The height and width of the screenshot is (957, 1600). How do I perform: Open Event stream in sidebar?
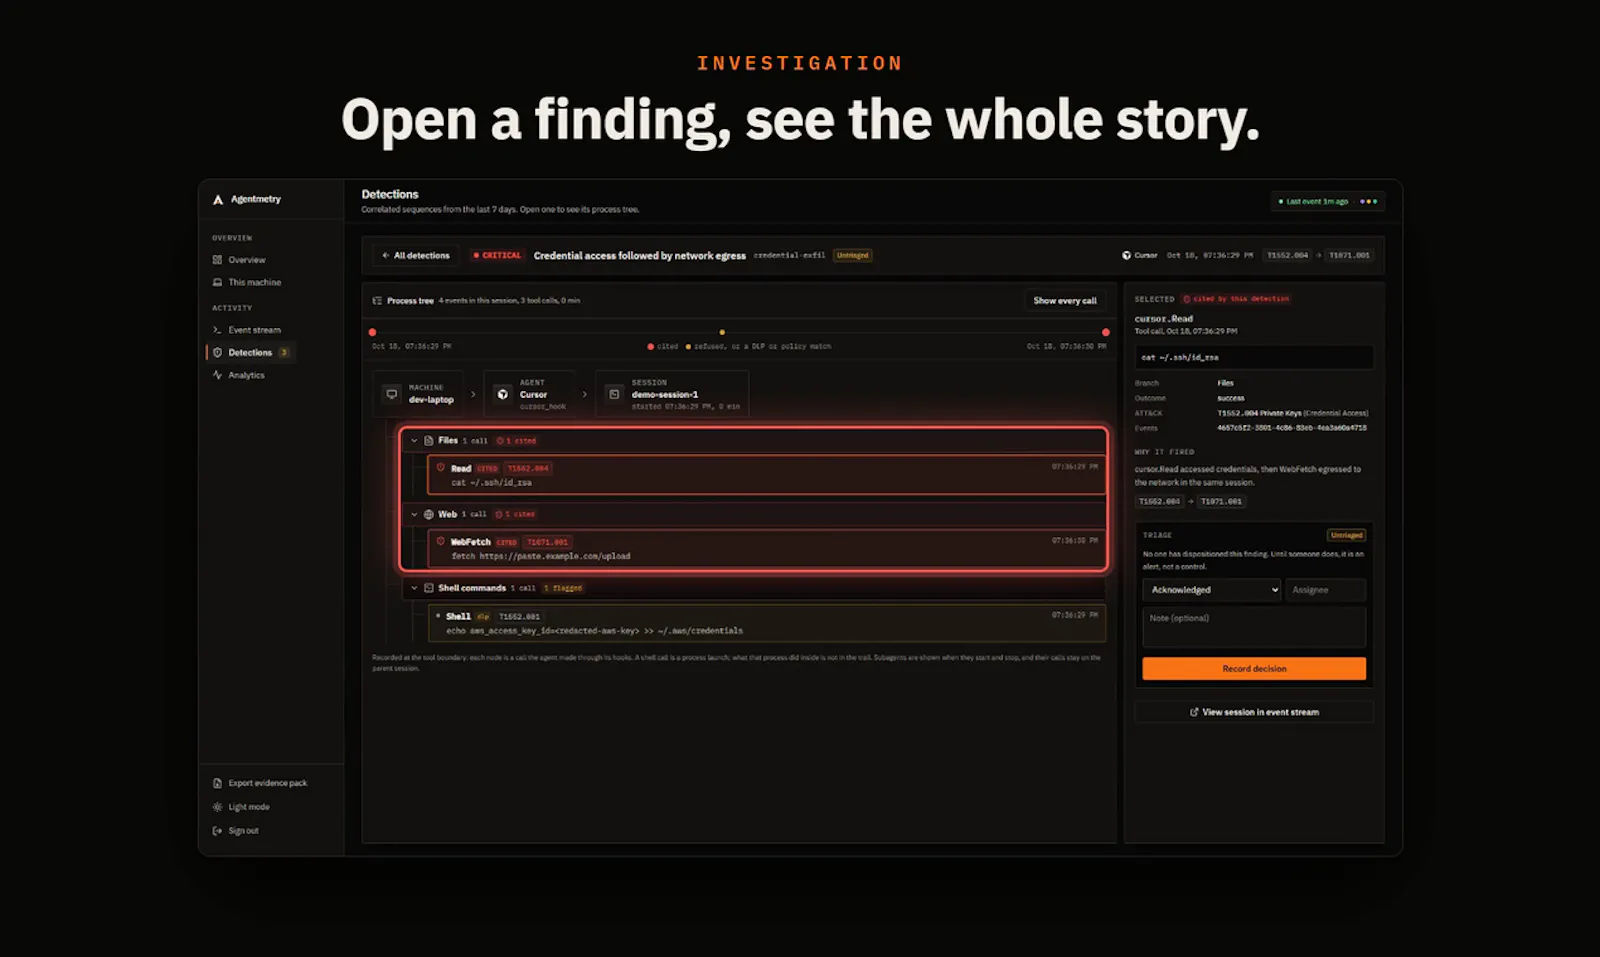tap(247, 330)
